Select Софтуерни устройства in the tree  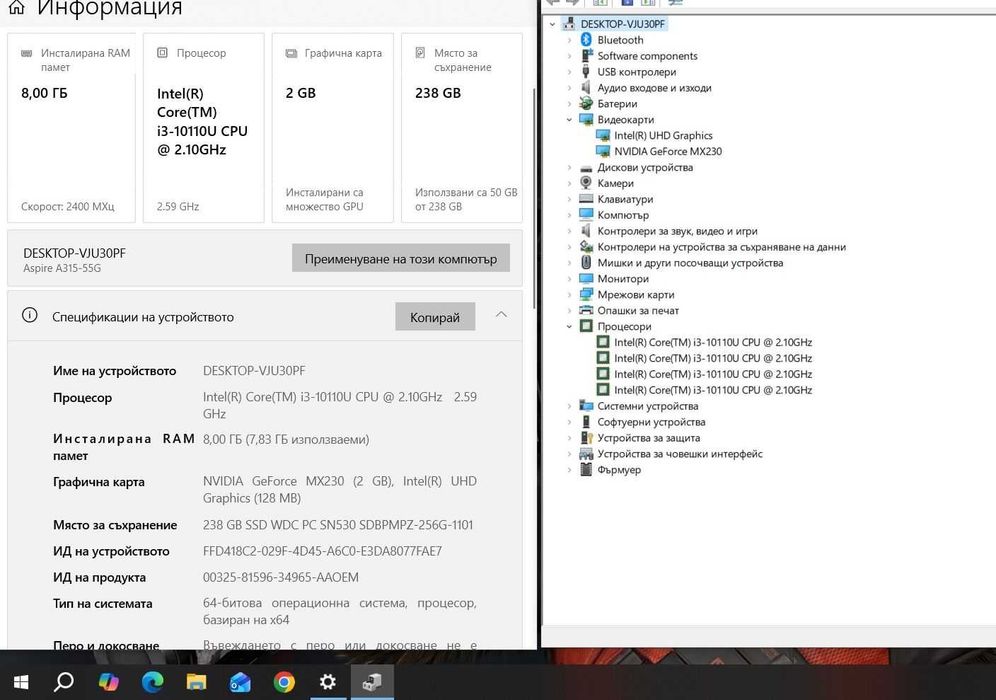pos(651,422)
